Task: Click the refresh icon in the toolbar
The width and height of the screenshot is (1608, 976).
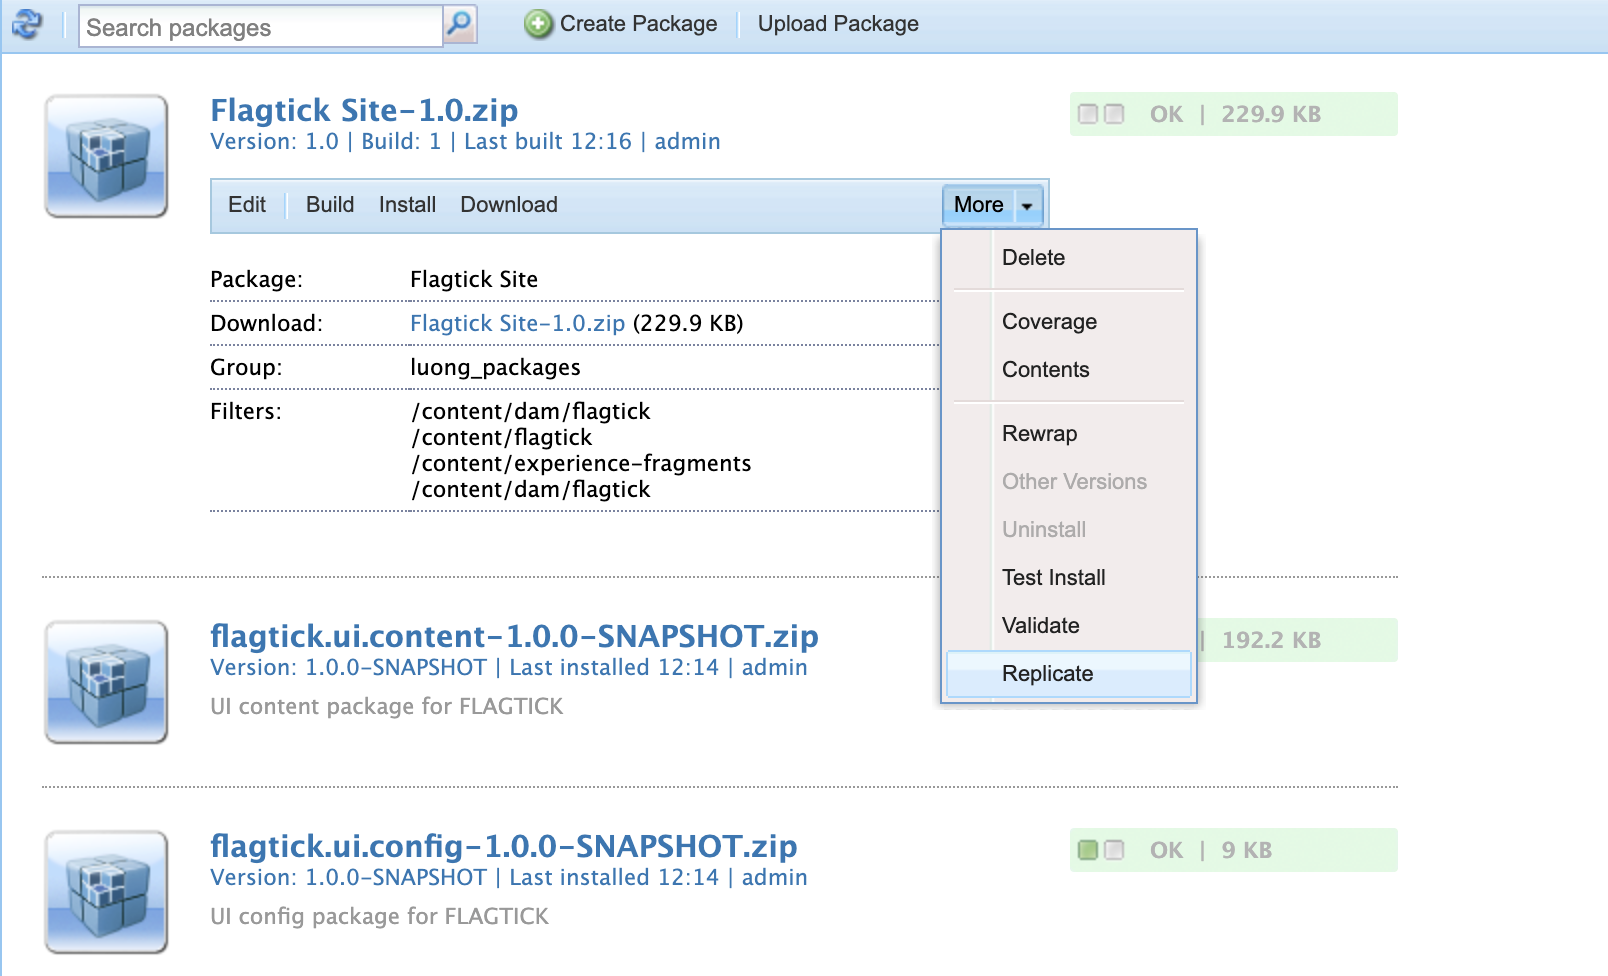Action: (x=27, y=24)
